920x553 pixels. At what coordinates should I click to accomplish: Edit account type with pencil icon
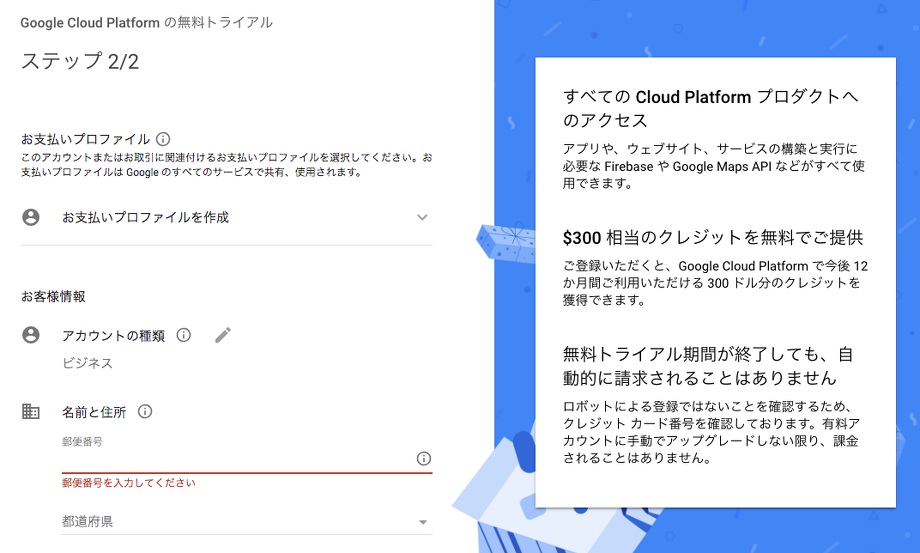223,335
